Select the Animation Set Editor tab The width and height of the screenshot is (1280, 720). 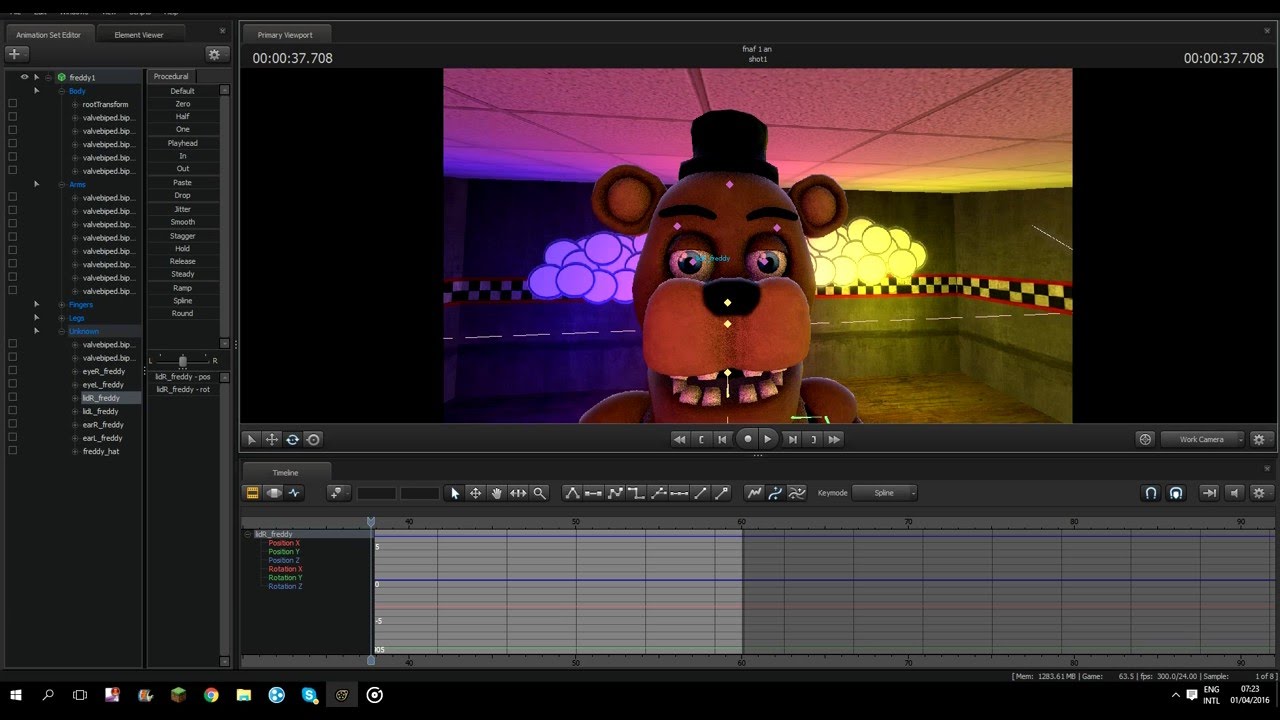tap(48, 35)
